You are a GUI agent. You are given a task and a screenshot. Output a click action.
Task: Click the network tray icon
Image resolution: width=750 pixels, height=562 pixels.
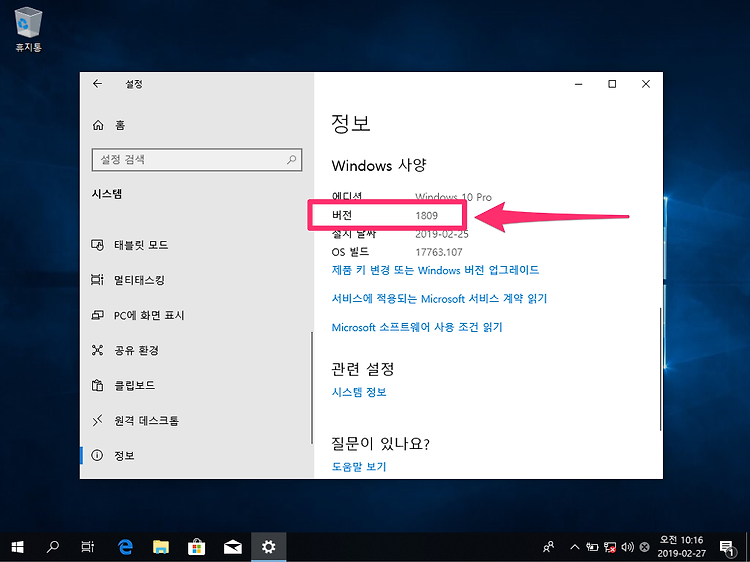click(x=610, y=547)
